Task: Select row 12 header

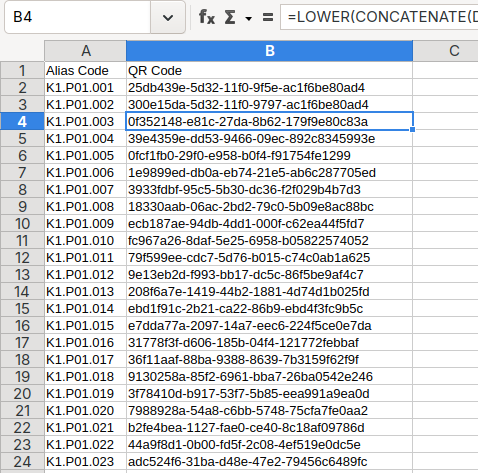Action: click(22, 258)
